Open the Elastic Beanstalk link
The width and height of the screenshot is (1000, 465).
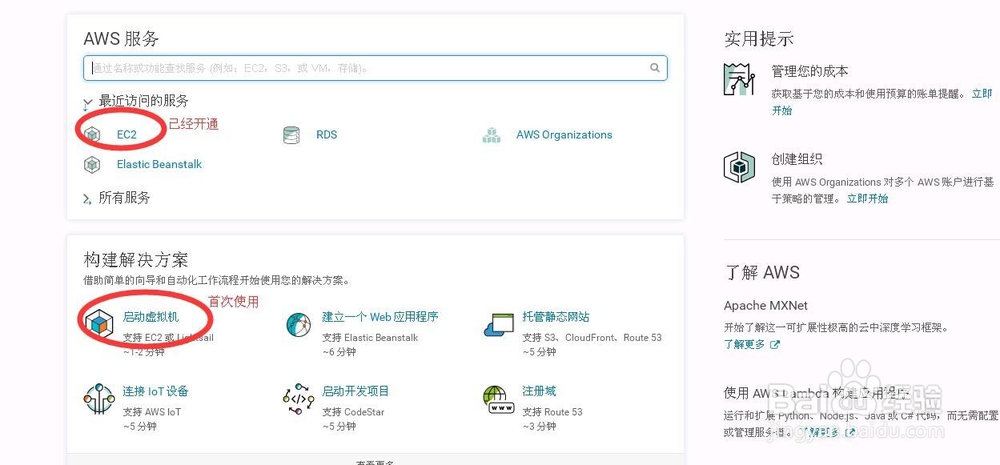click(x=159, y=164)
